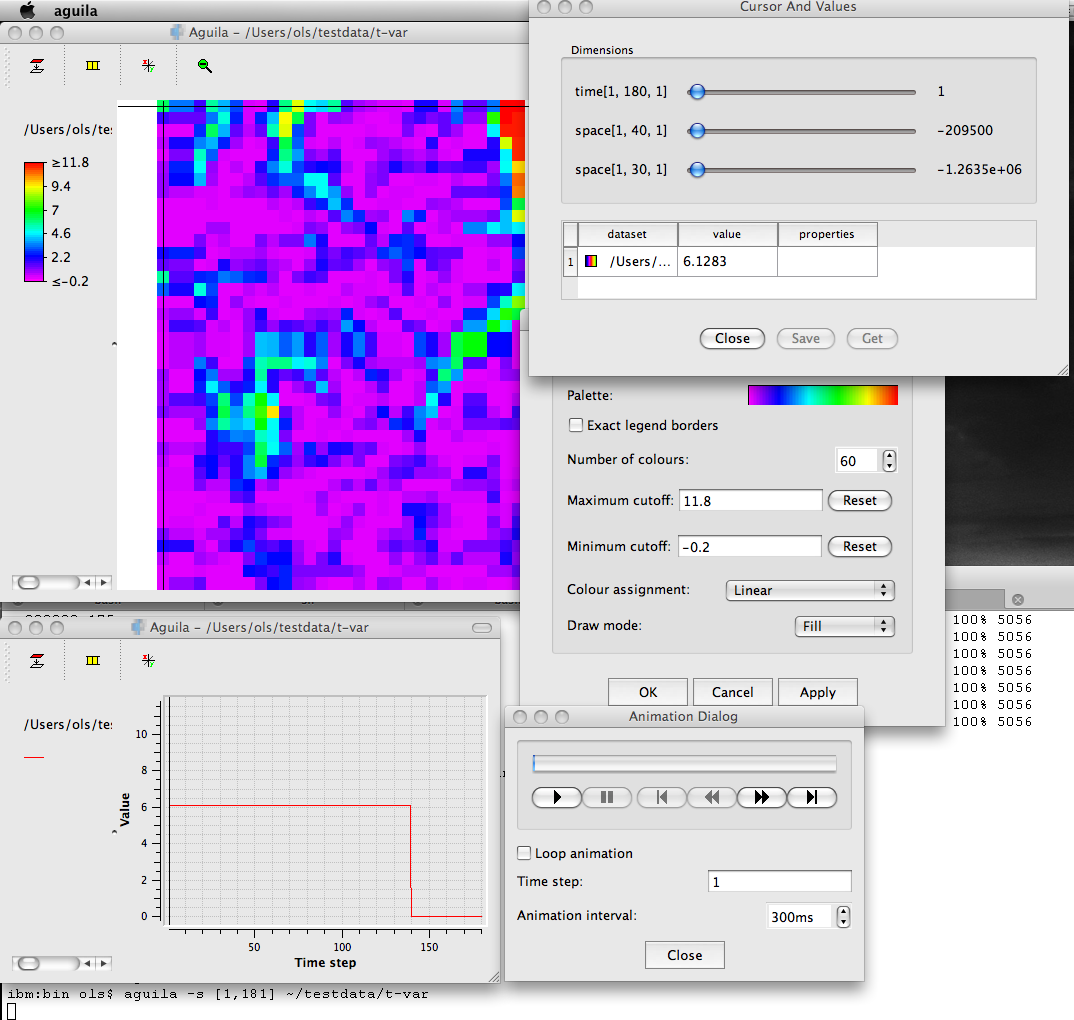Click the small close icon on the terminal tab
This screenshot has height=1020, width=1074.
[x=1018, y=599]
